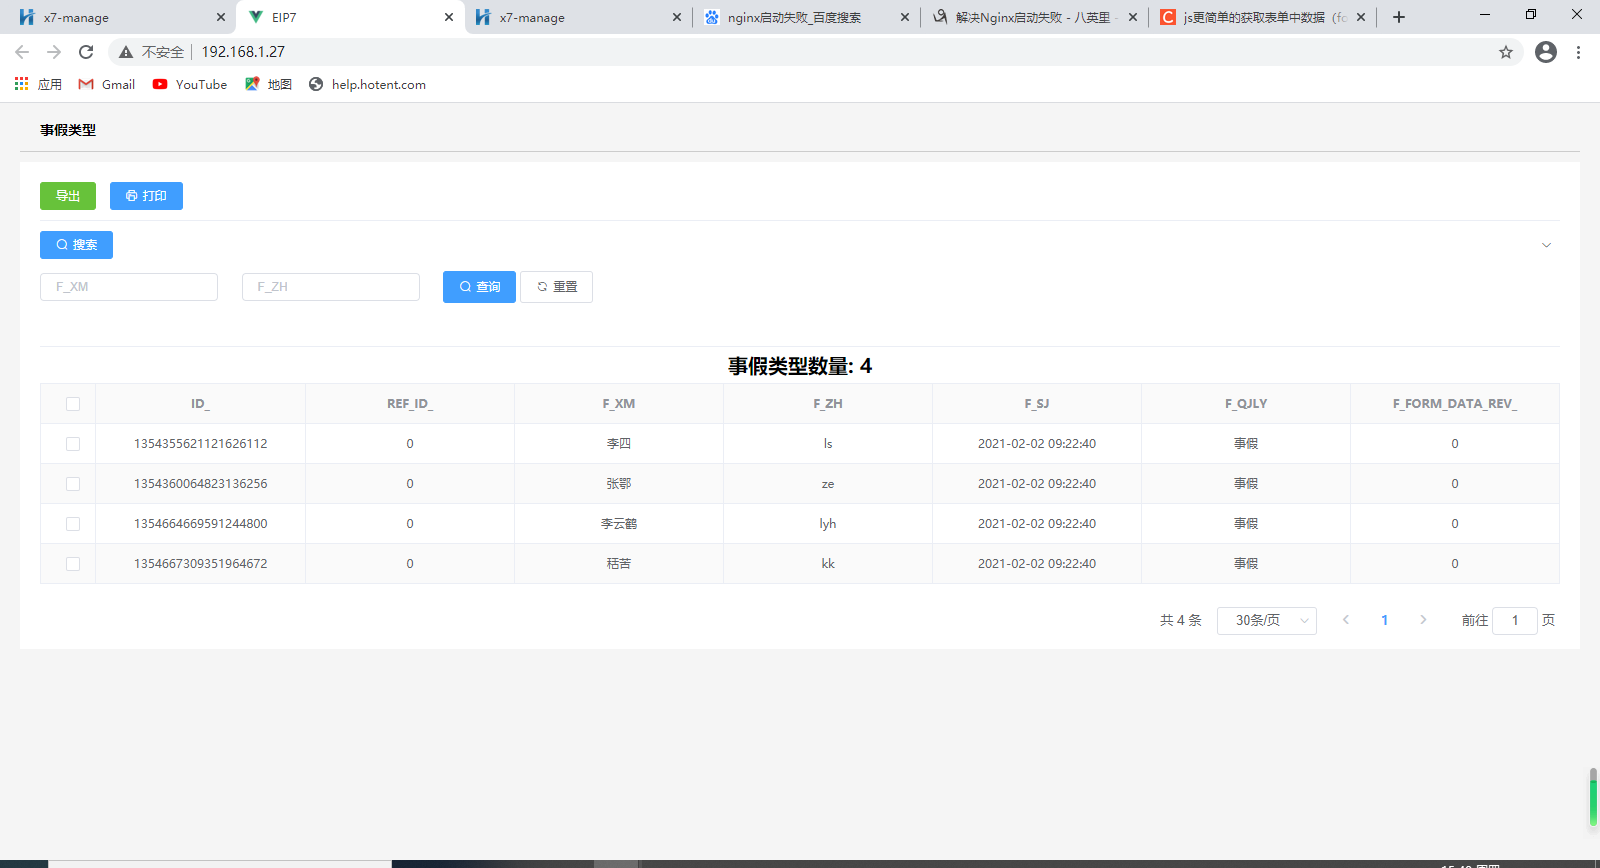1600x868 pixels.
Task: Open the Chrome three-dot menu
Action: [x=1578, y=52]
